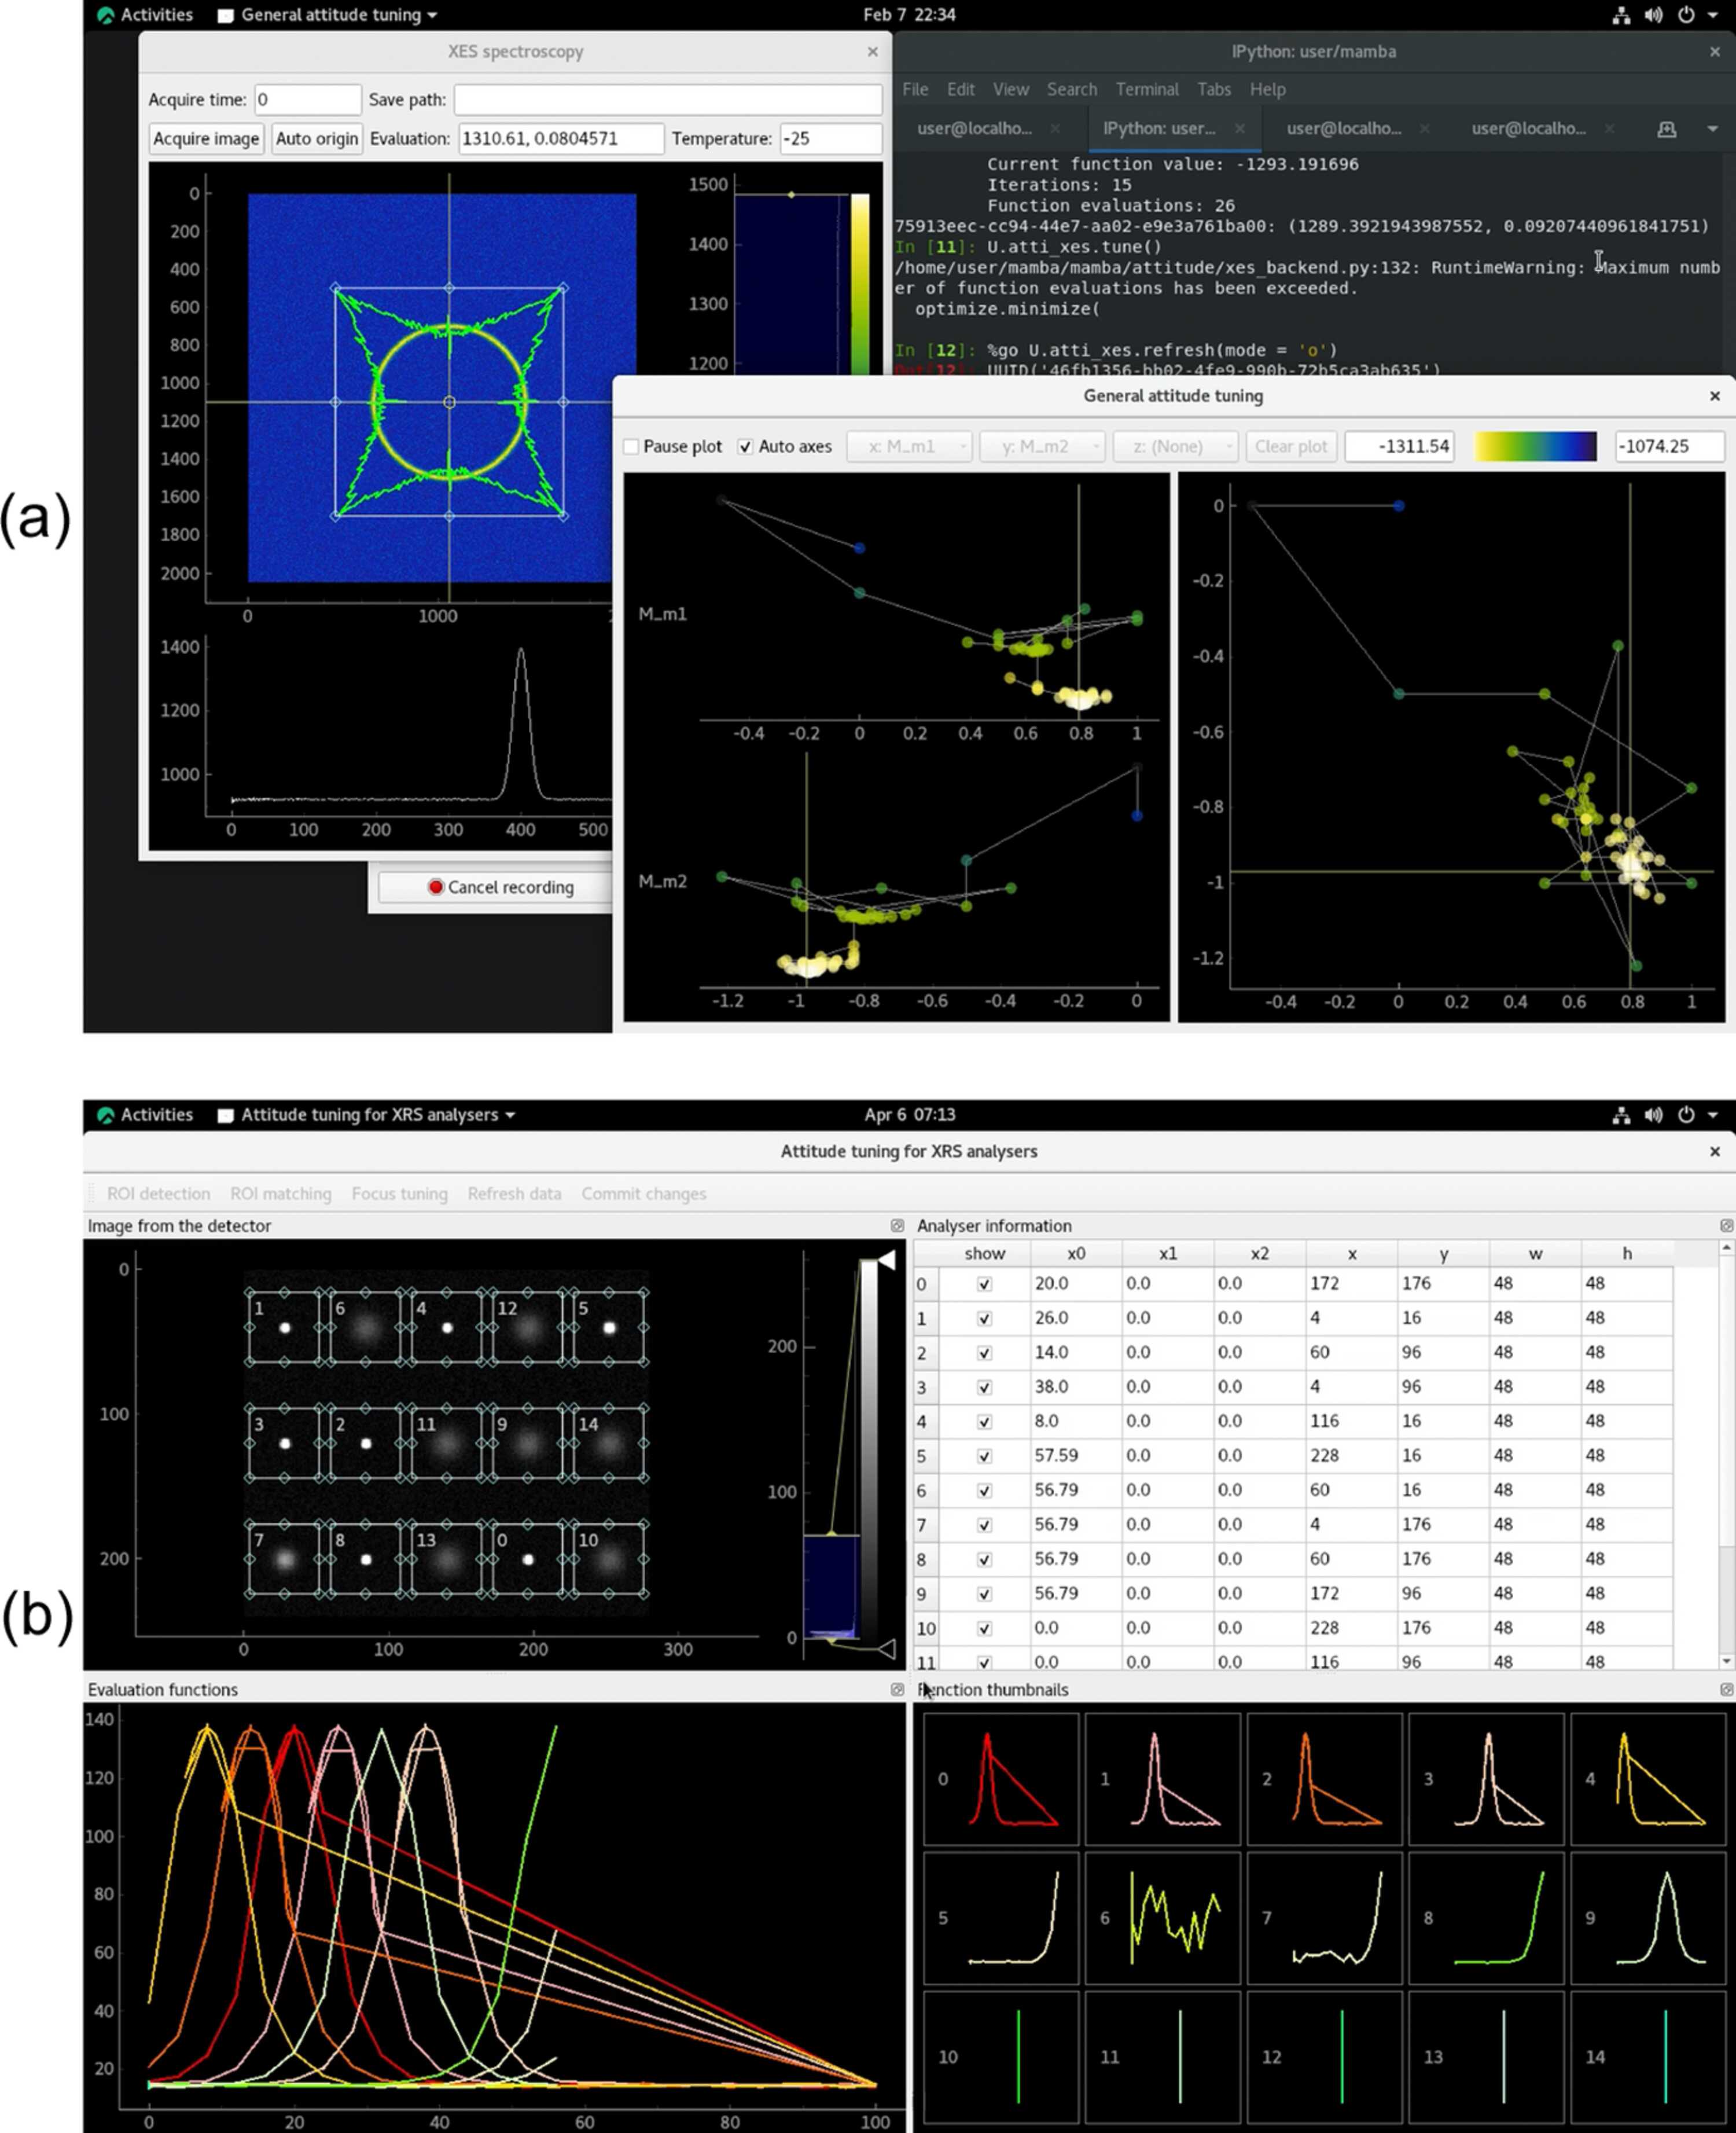Screen dimensions: 1736x2133
Task: Click the volume icon in top panel (a)
Action: click(x=1653, y=15)
